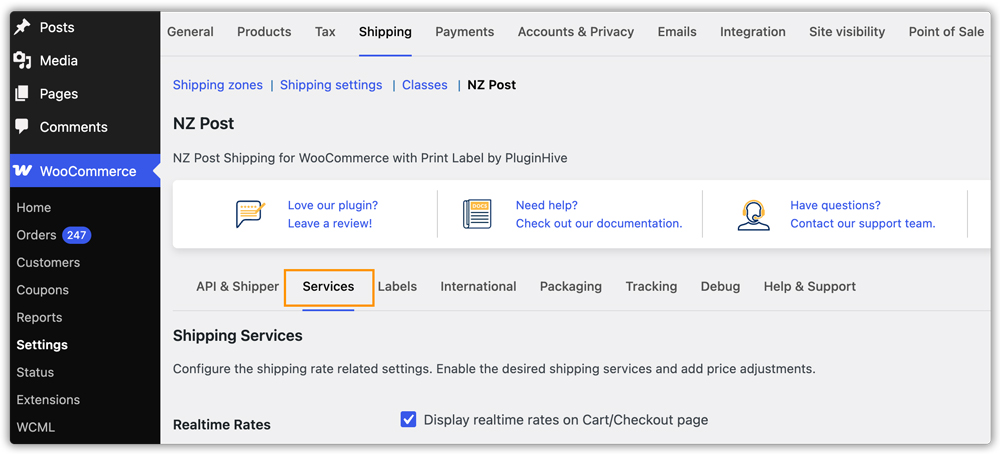Click the support headset icon
Image resolution: width=1000 pixels, height=454 pixels.
click(x=753, y=215)
